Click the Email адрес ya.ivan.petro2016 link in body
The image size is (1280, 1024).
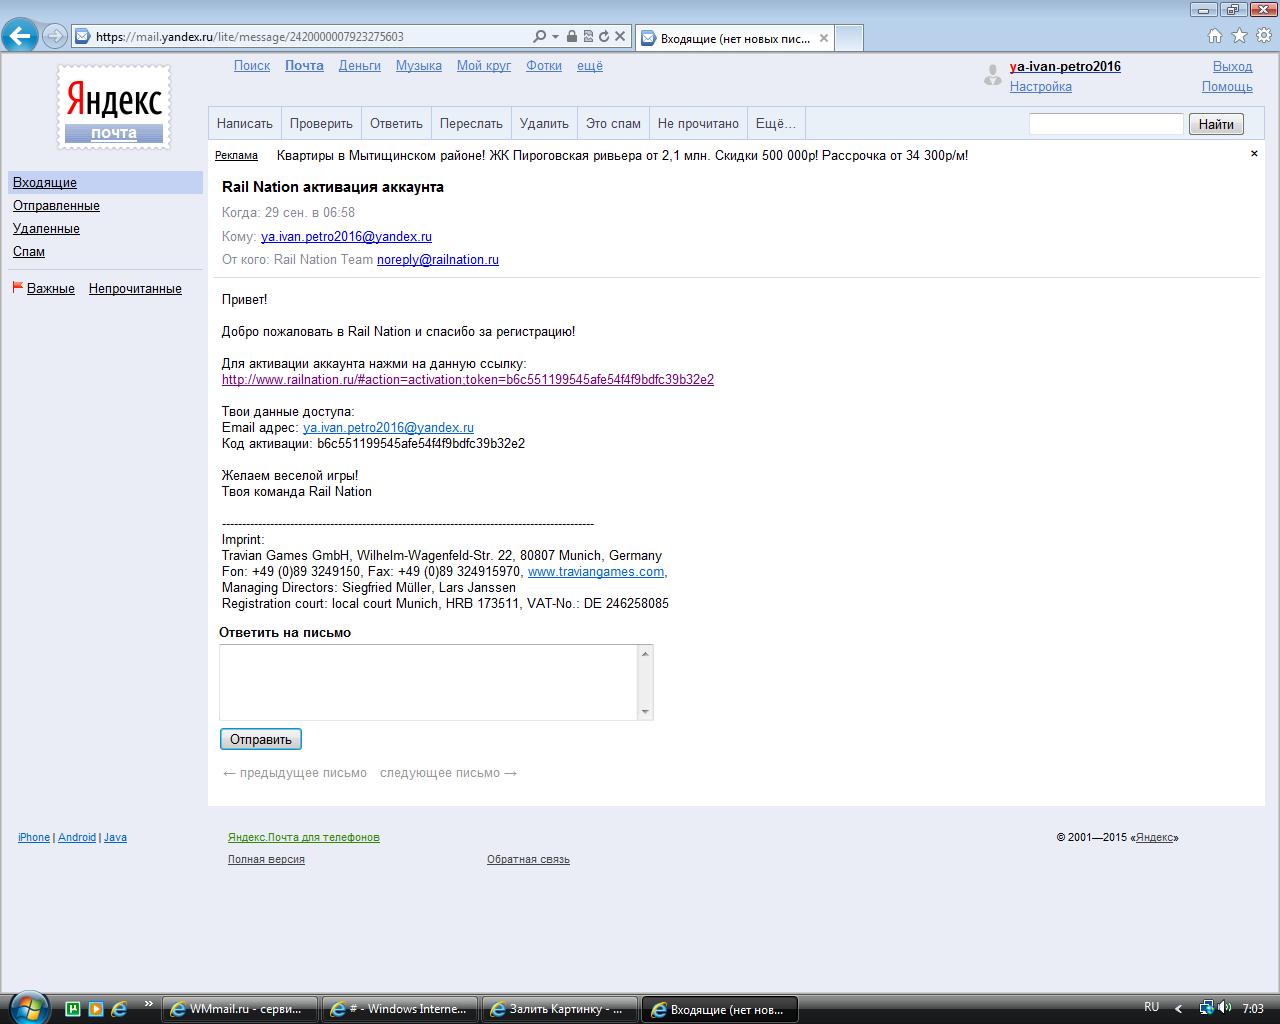[388, 428]
